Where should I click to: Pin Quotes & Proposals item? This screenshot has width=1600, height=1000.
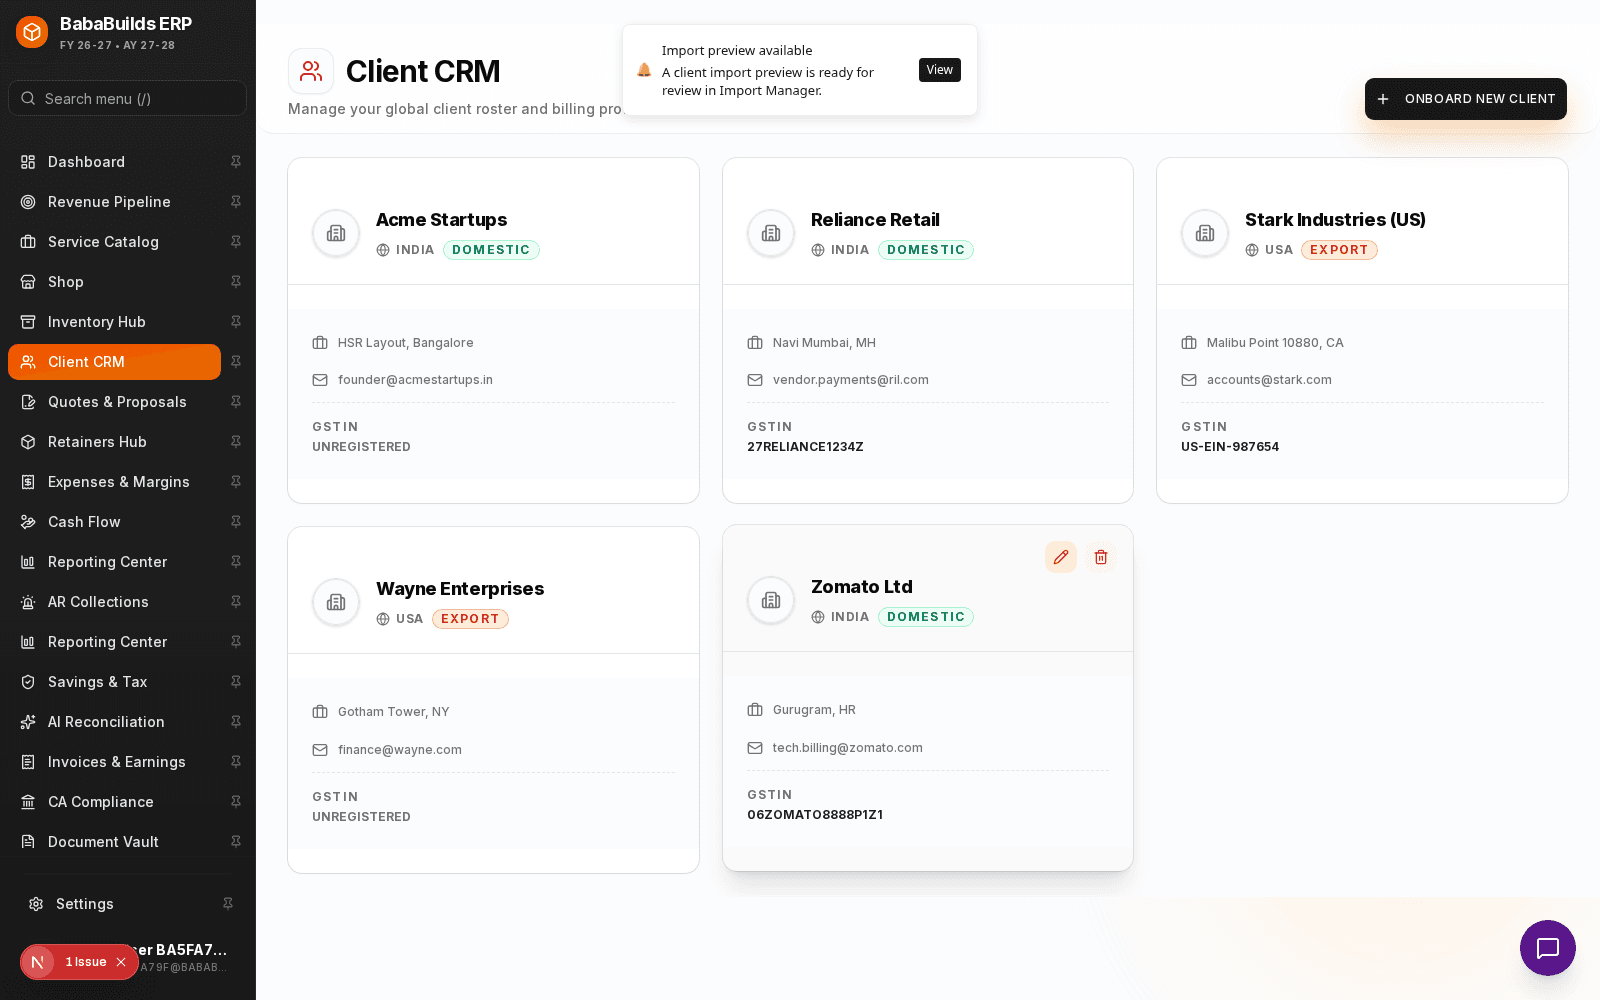tap(236, 402)
